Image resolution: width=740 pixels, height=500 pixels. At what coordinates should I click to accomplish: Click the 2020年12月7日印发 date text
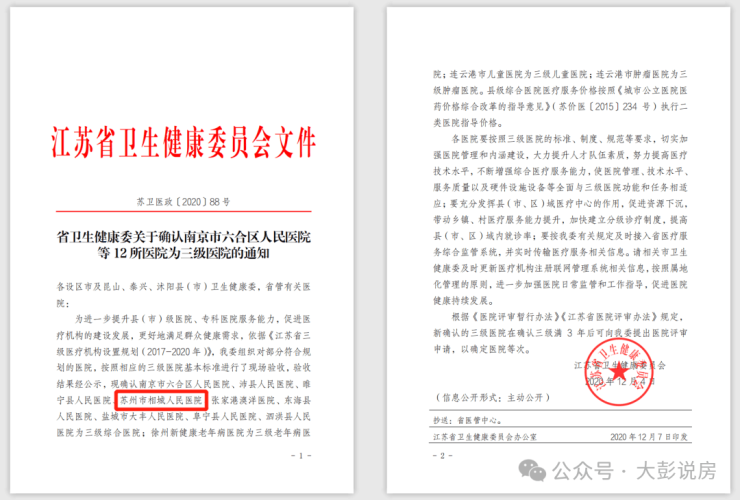pyautogui.click(x=648, y=437)
